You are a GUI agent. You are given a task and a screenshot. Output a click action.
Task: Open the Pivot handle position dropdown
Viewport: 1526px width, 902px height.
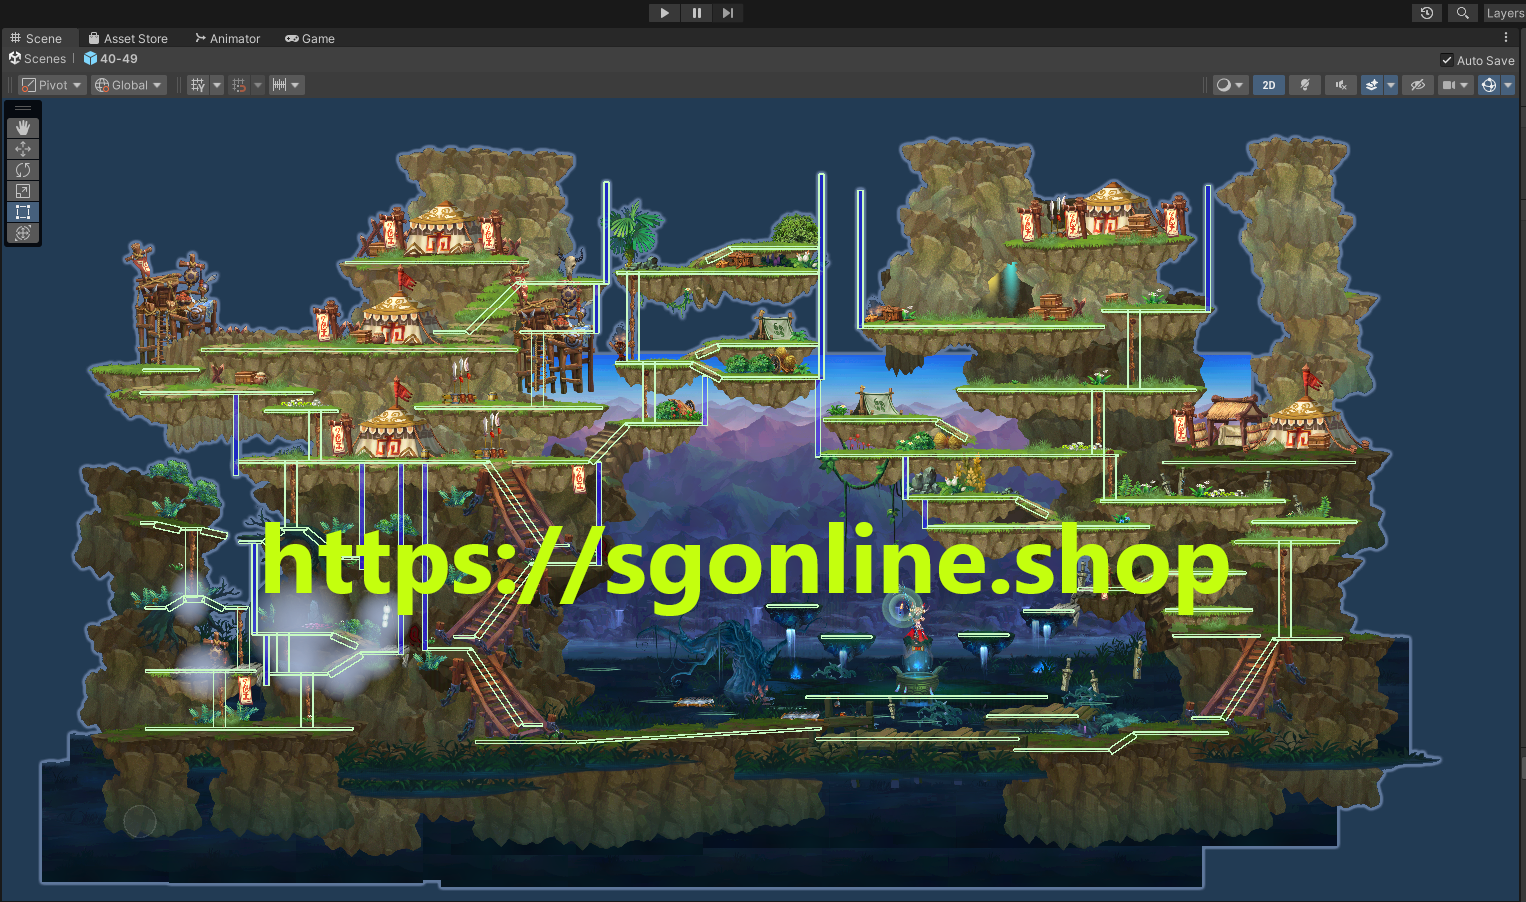tap(52, 85)
